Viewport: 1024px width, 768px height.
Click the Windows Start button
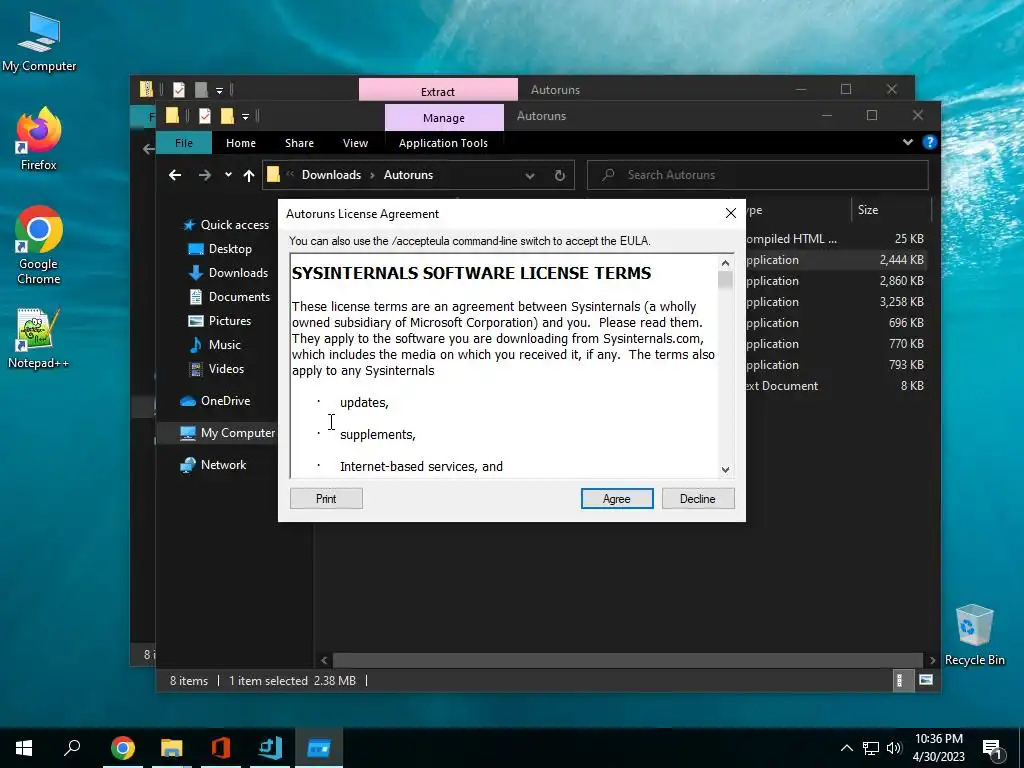pyautogui.click(x=24, y=748)
